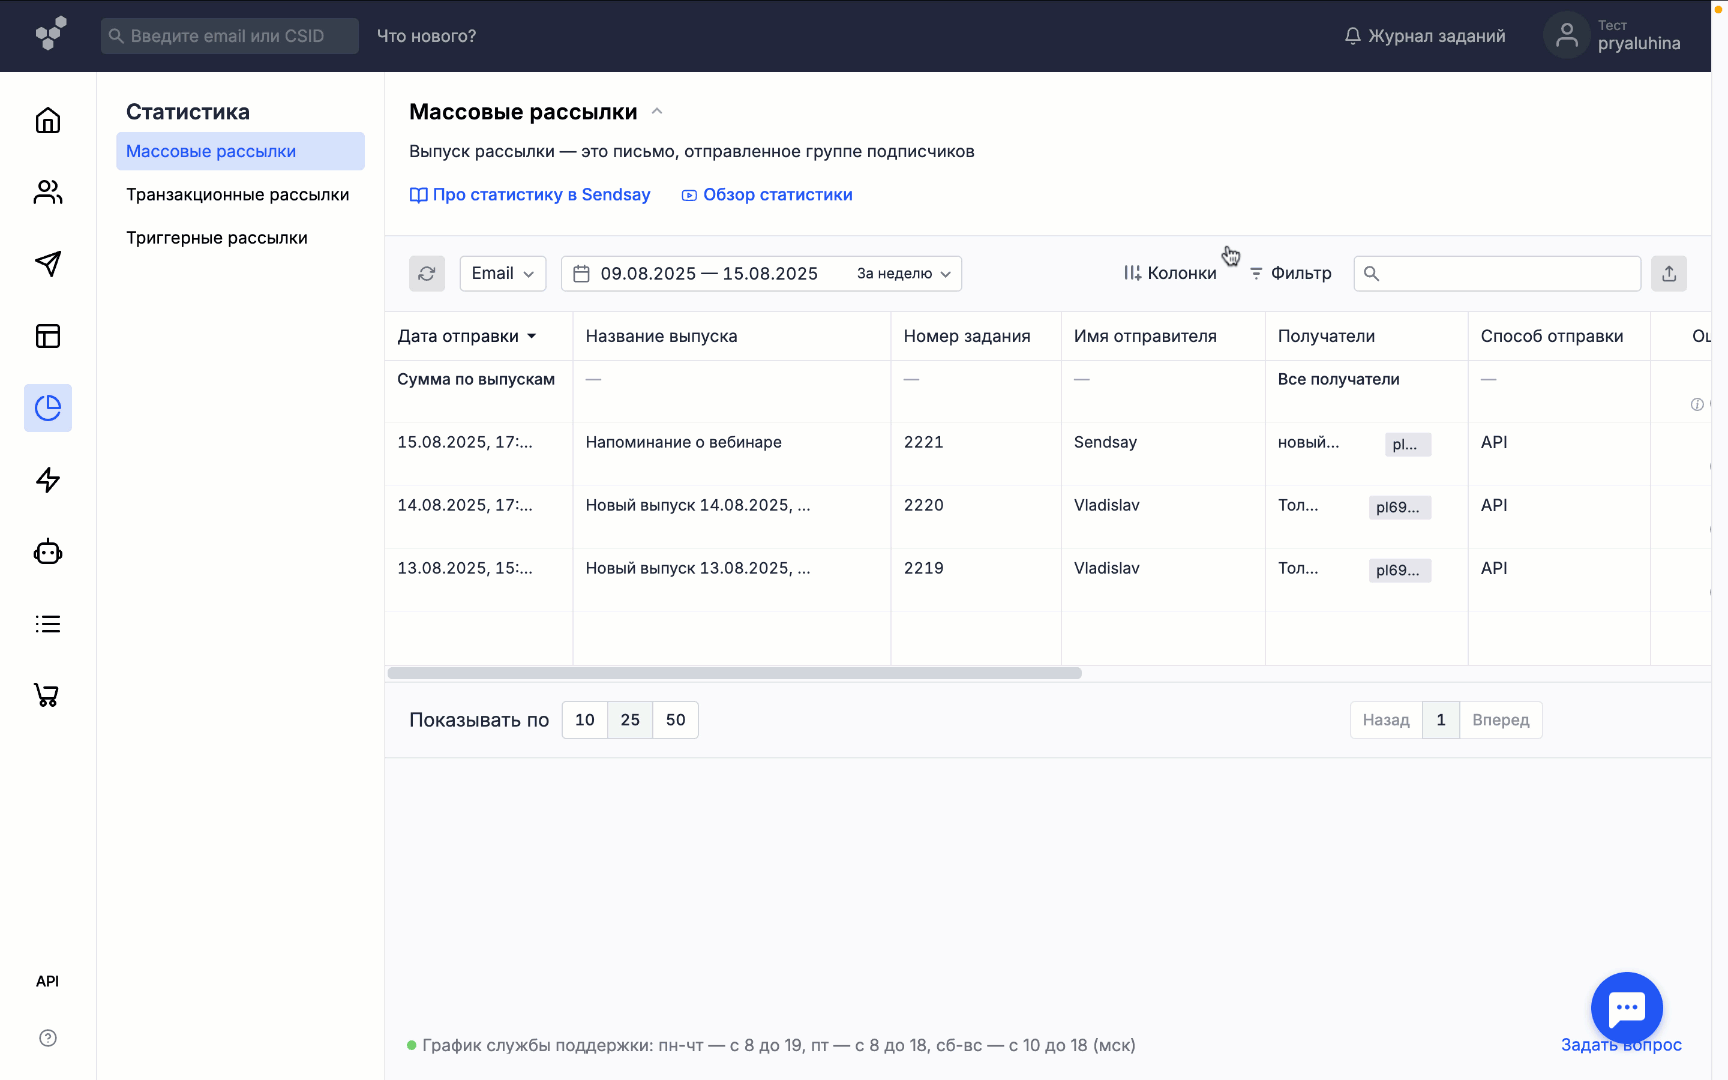Show 50 rows per page
Viewport: 1728px width, 1080px height.
click(675, 720)
